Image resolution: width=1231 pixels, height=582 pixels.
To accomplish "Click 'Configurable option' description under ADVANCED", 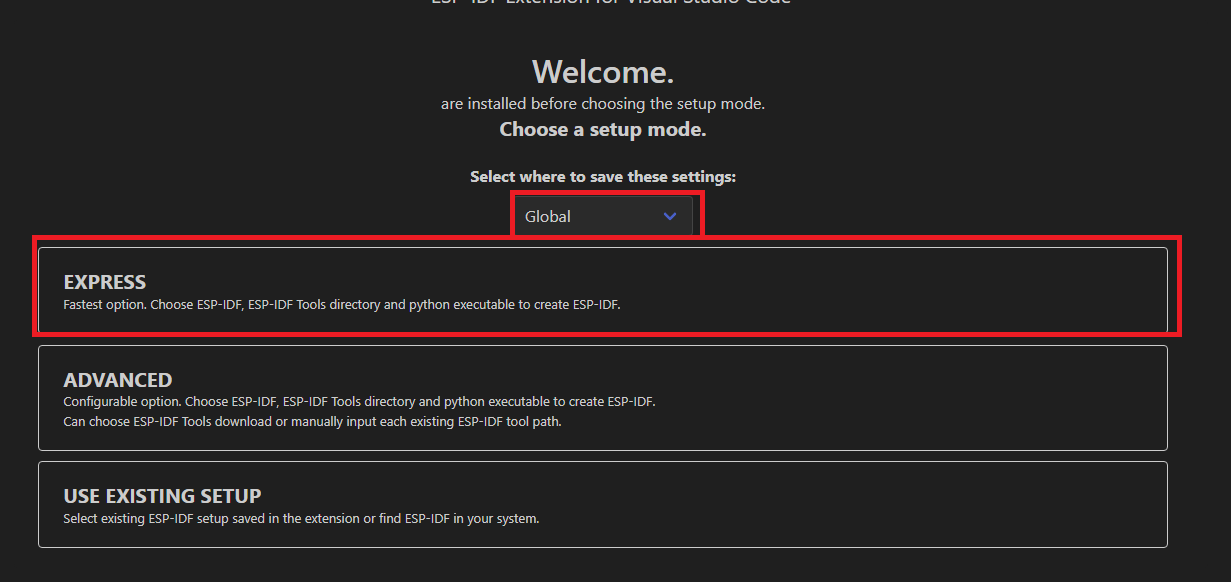I will pyautogui.click(x=359, y=401).
